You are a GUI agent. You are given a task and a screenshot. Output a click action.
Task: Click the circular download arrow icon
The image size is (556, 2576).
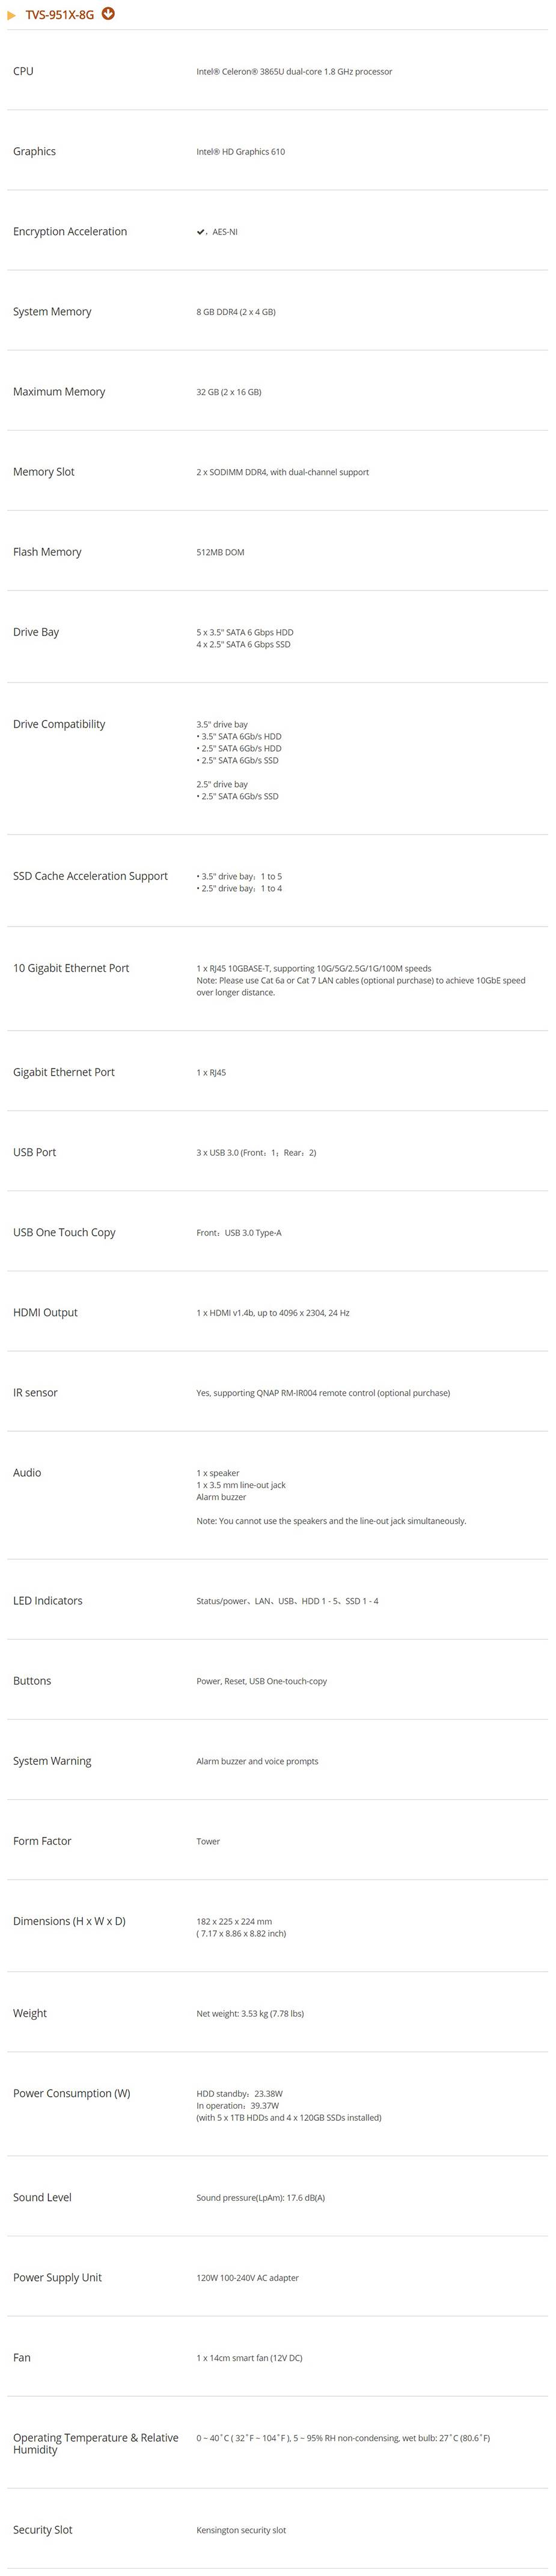click(108, 14)
